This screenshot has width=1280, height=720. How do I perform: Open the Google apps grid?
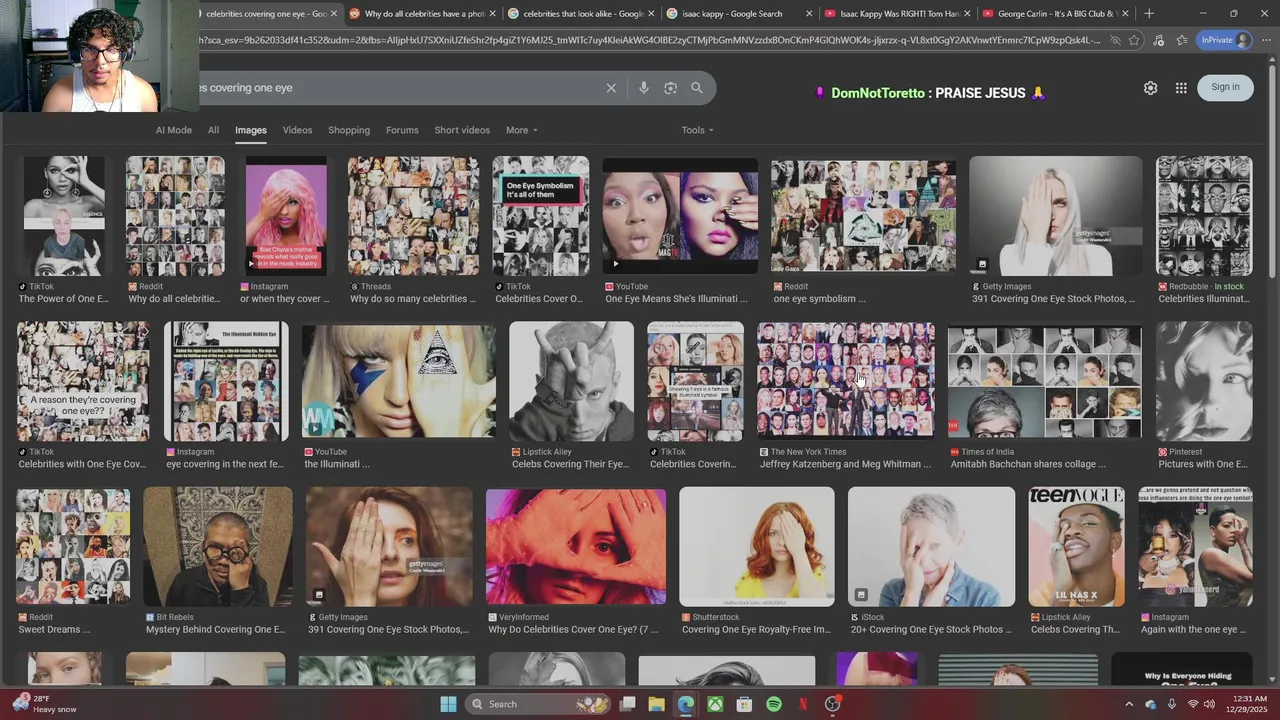[x=1181, y=88]
